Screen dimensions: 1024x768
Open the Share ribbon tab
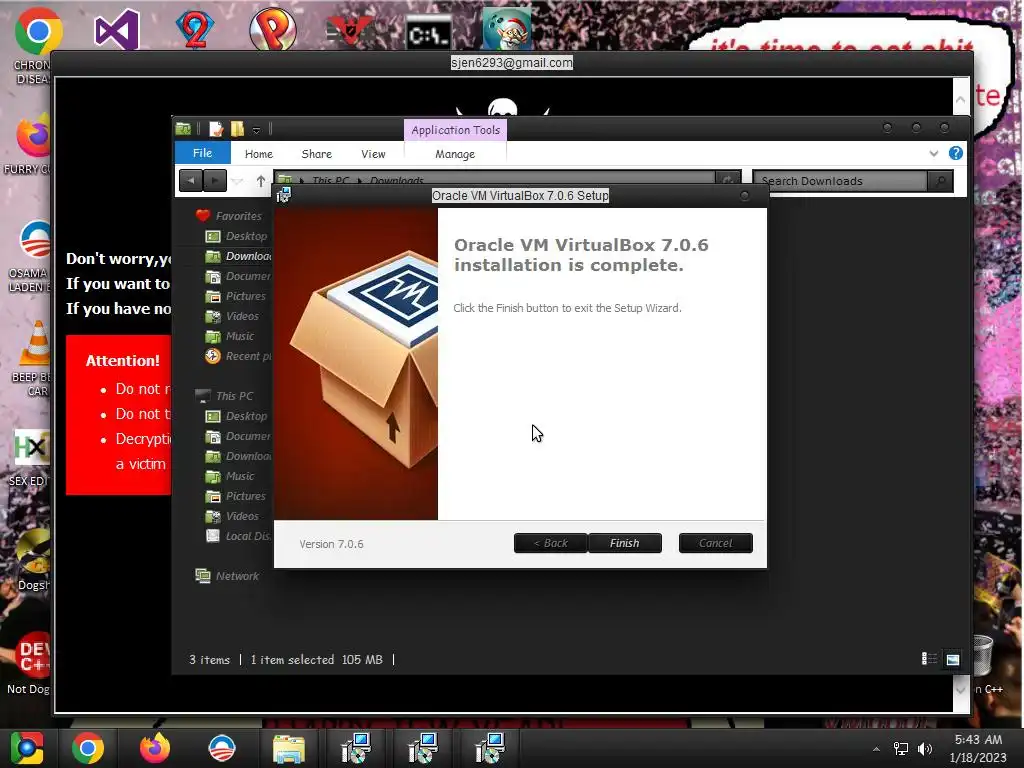(317, 154)
